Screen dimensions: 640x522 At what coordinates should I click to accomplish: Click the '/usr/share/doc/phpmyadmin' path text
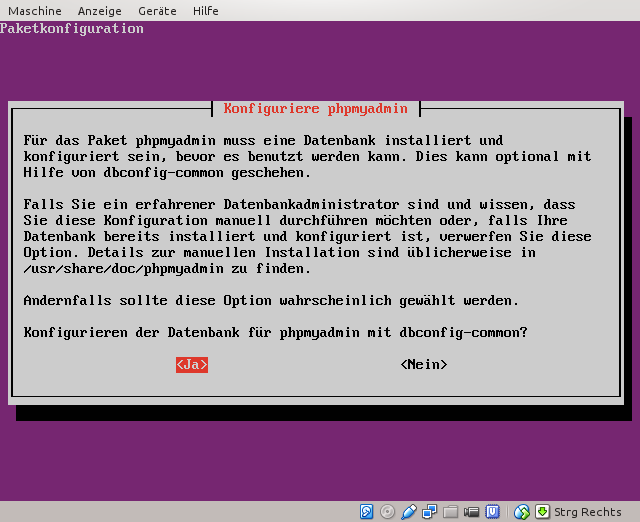click(124, 269)
